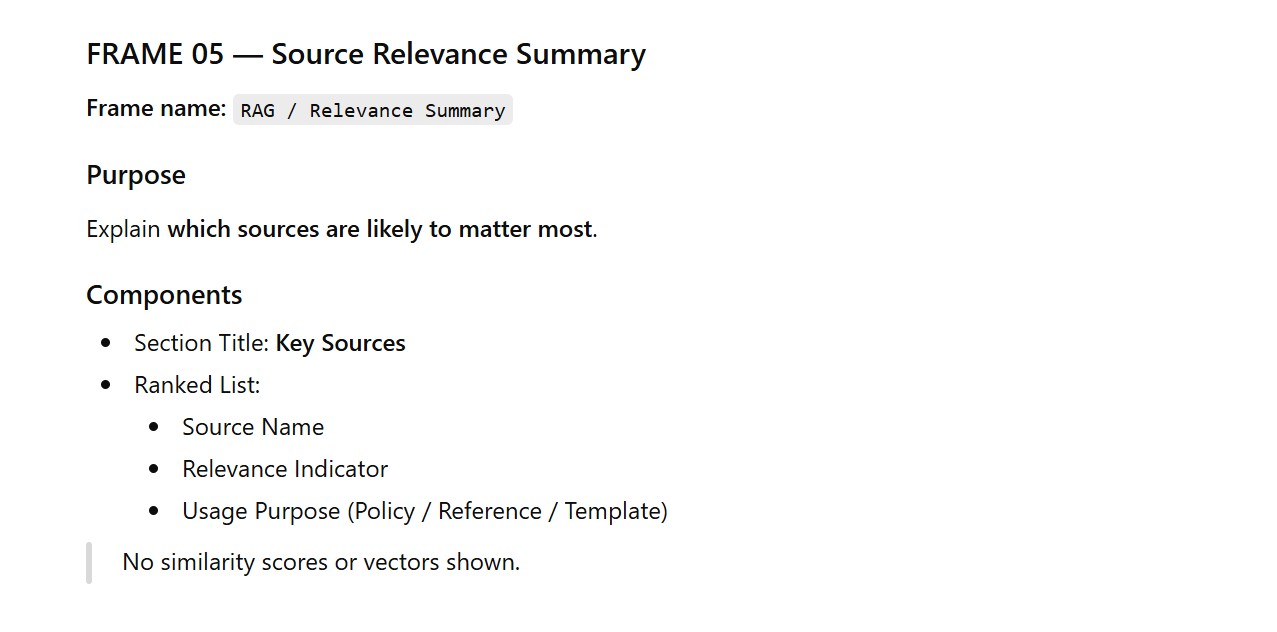The image size is (1277, 632).
Task: Click the word "Explain" in the Purpose paragraph
Action: click(x=123, y=229)
